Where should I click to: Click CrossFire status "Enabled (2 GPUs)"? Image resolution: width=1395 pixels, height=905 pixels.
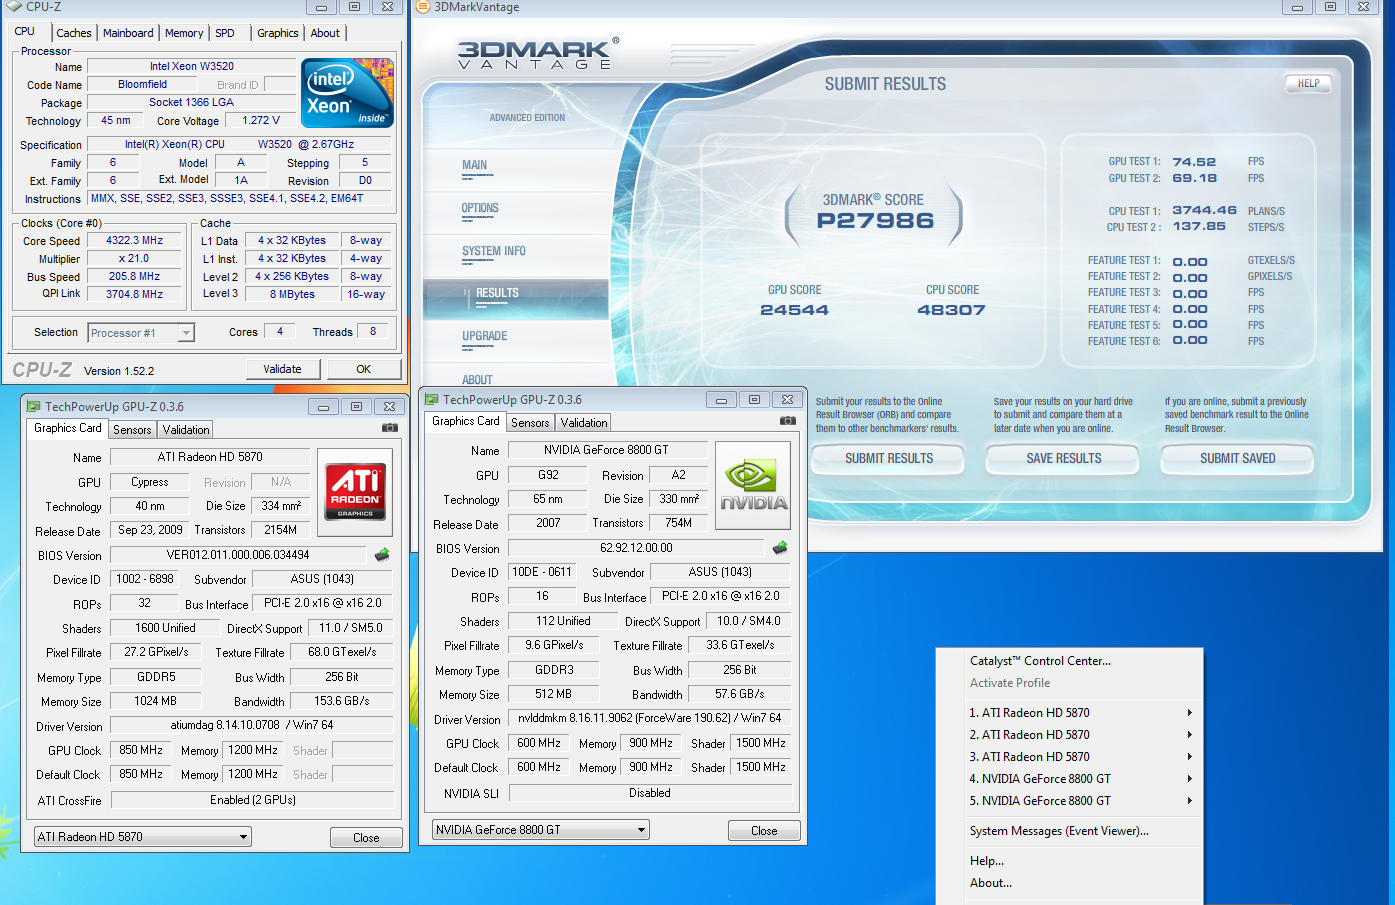pyautogui.click(x=252, y=800)
